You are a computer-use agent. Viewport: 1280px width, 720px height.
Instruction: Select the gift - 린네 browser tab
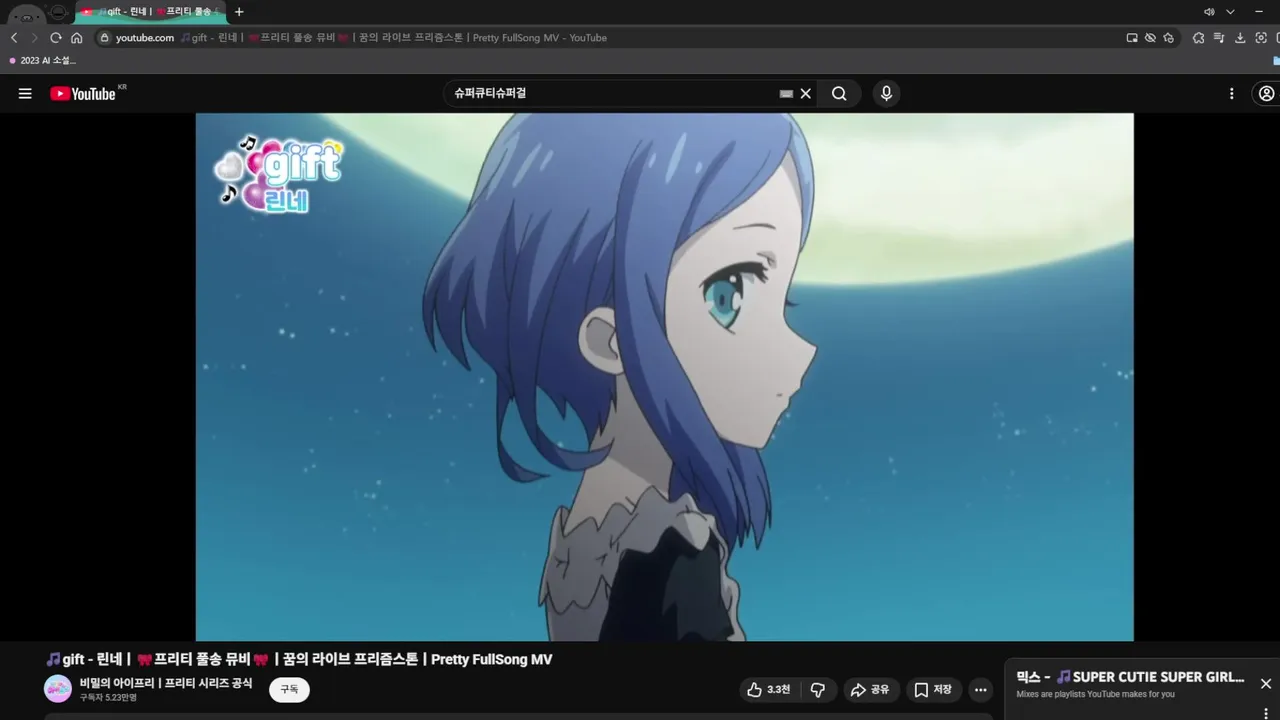pyautogui.click(x=151, y=12)
